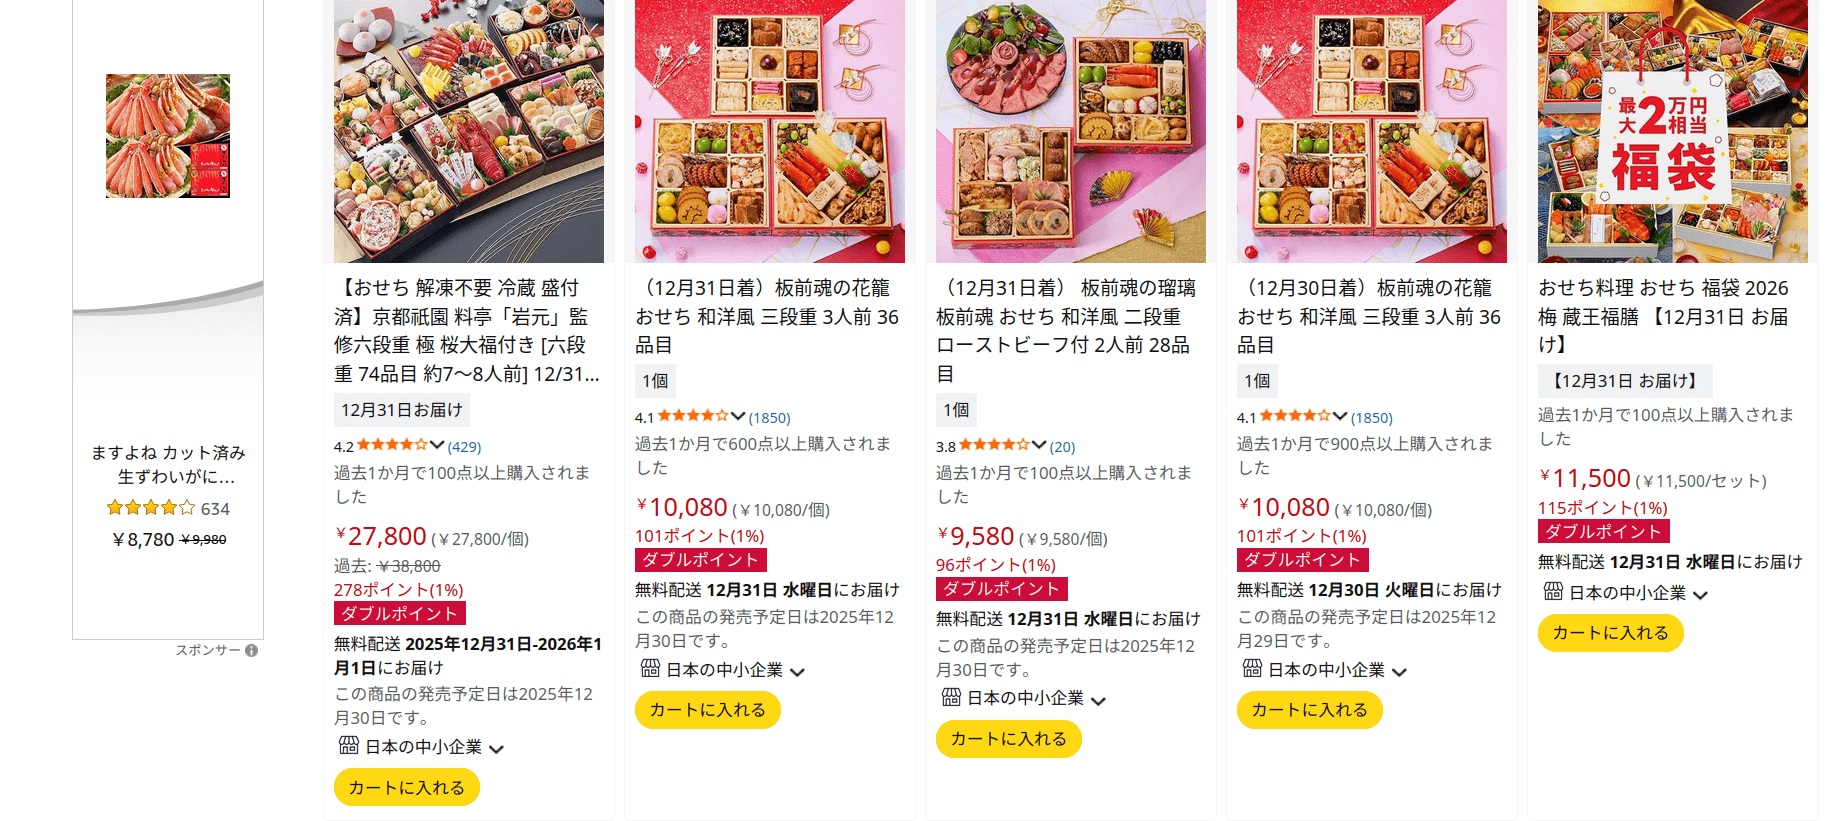Click shop icon under the ¥27,800 osechi
The image size is (1838, 821).
point(349,745)
